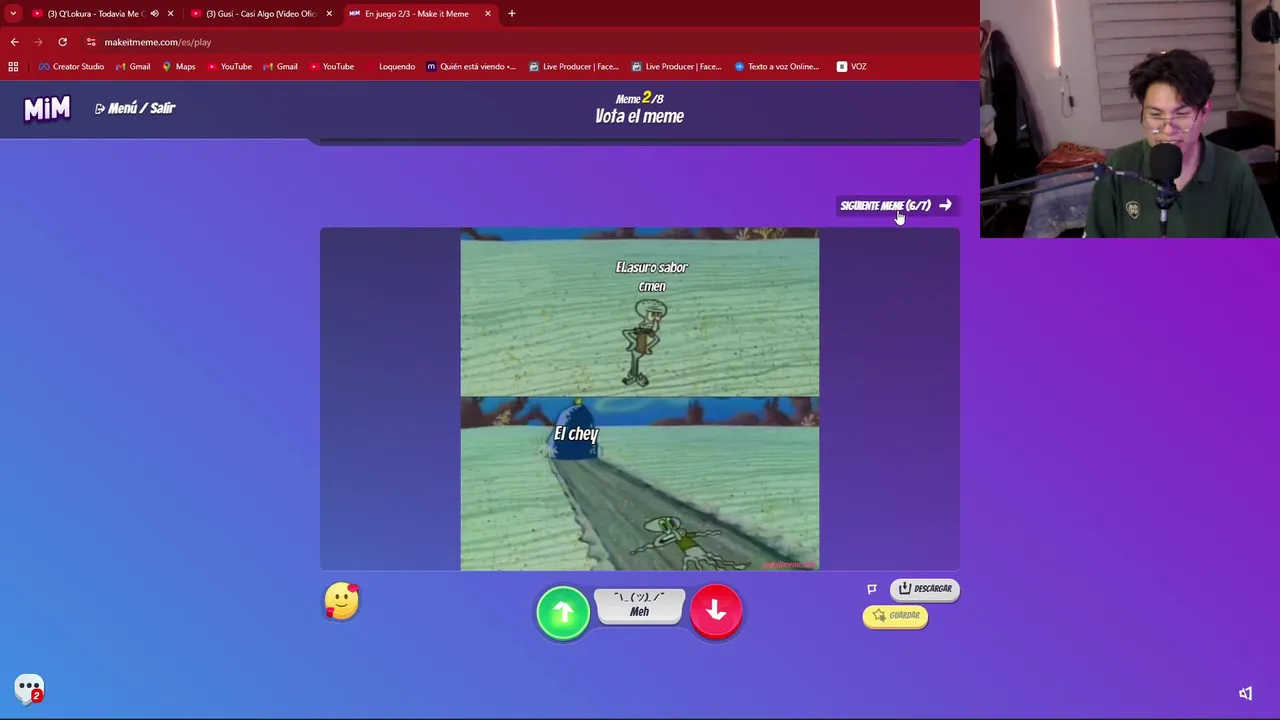
Task: Downvote the meme with red arrow
Action: 716,612
